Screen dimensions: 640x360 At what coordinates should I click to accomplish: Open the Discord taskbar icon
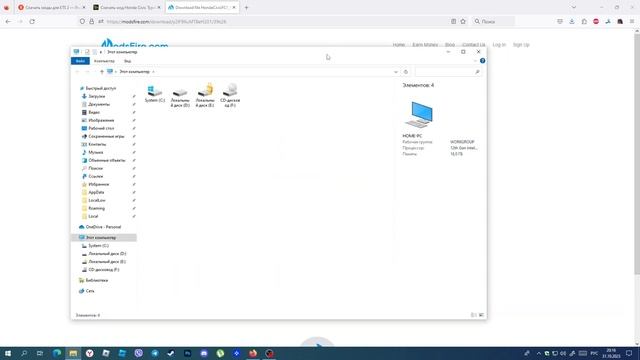click(204, 353)
